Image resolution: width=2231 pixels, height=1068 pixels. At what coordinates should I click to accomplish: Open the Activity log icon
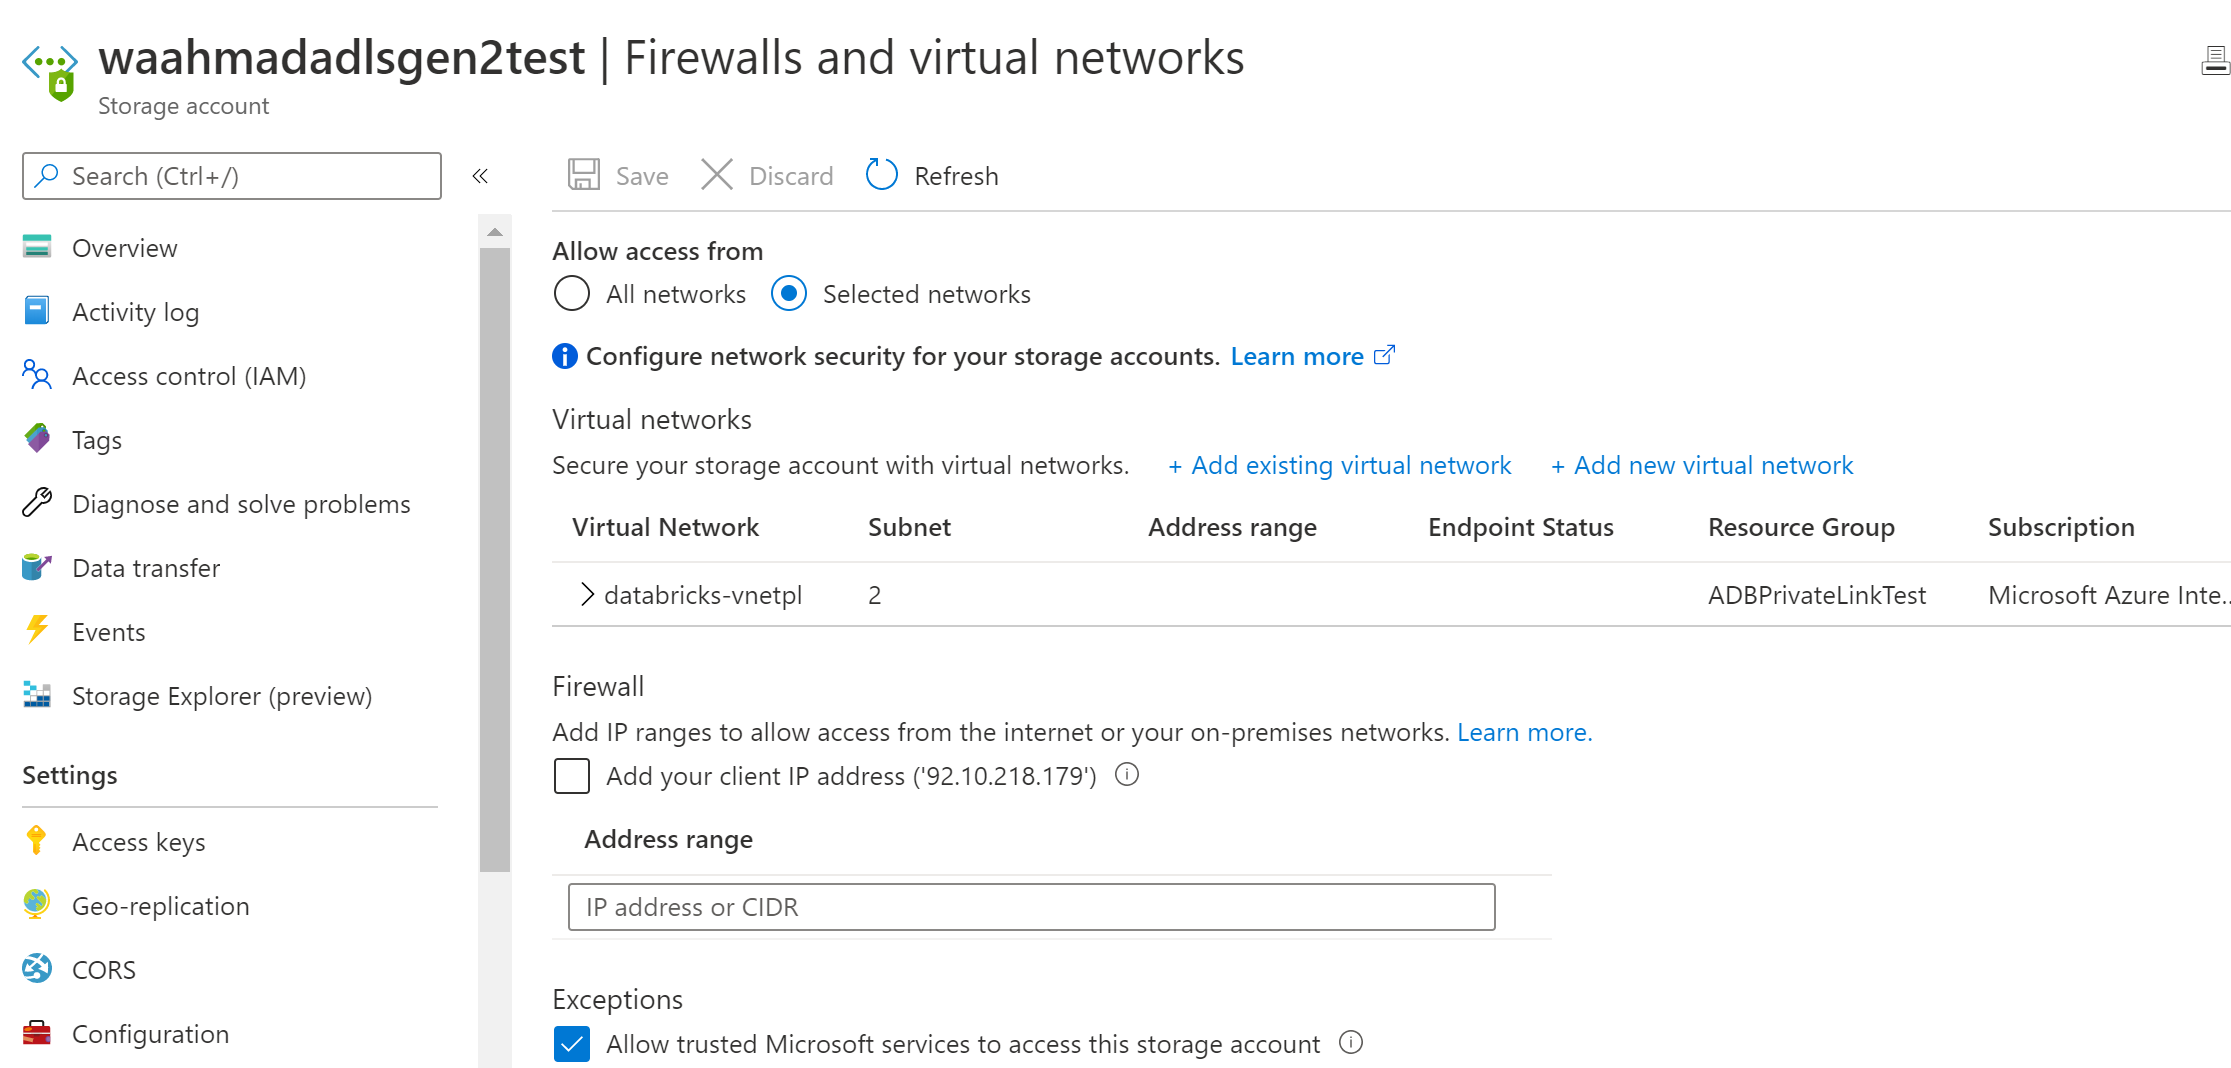tap(36, 311)
